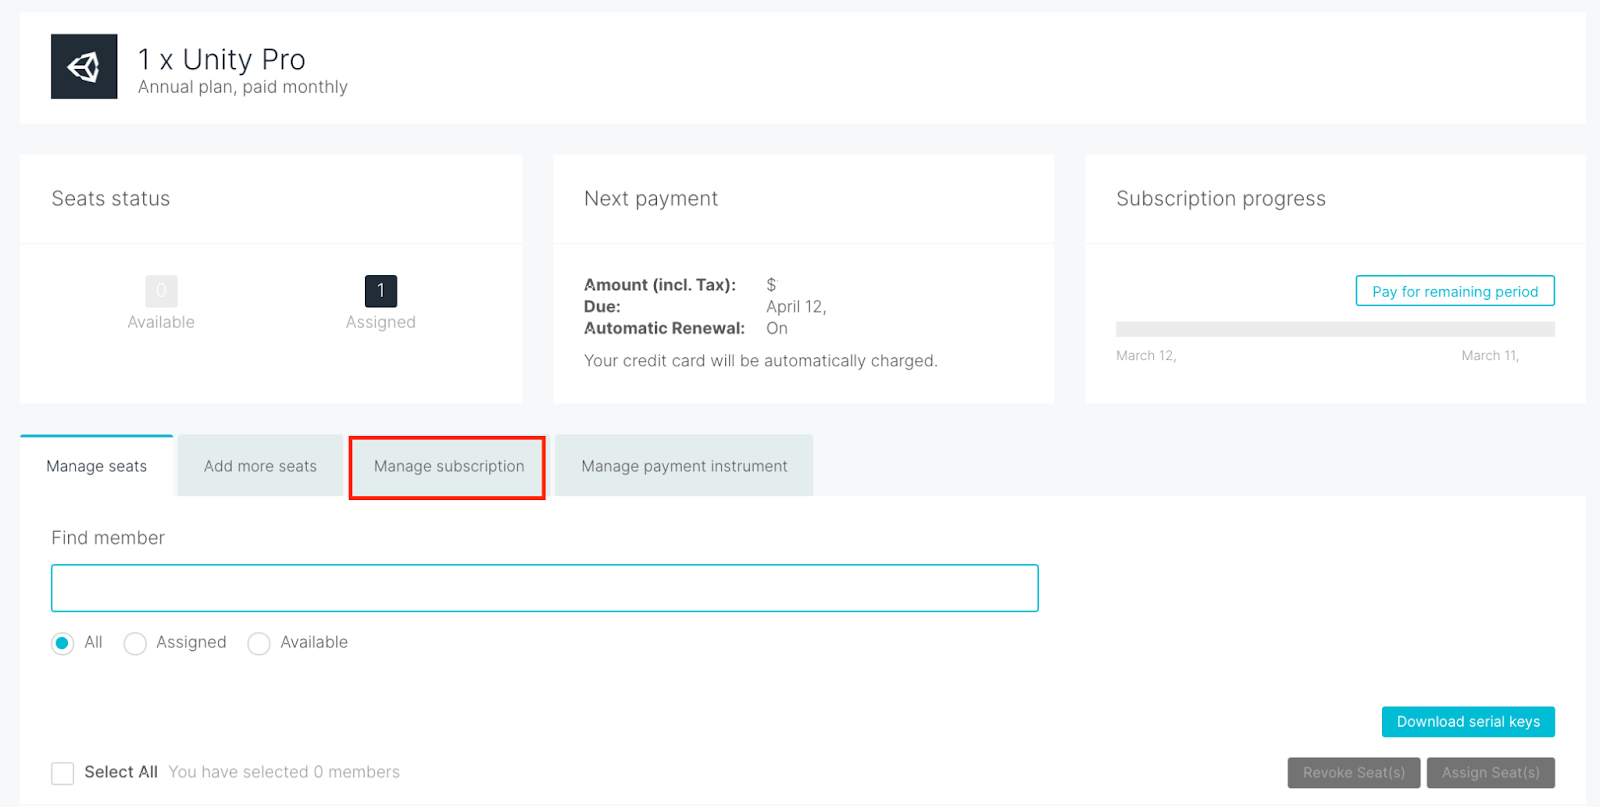Click the Available seats count badge
Image resolution: width=1600 pixels, height=807 pixels.
161,291
